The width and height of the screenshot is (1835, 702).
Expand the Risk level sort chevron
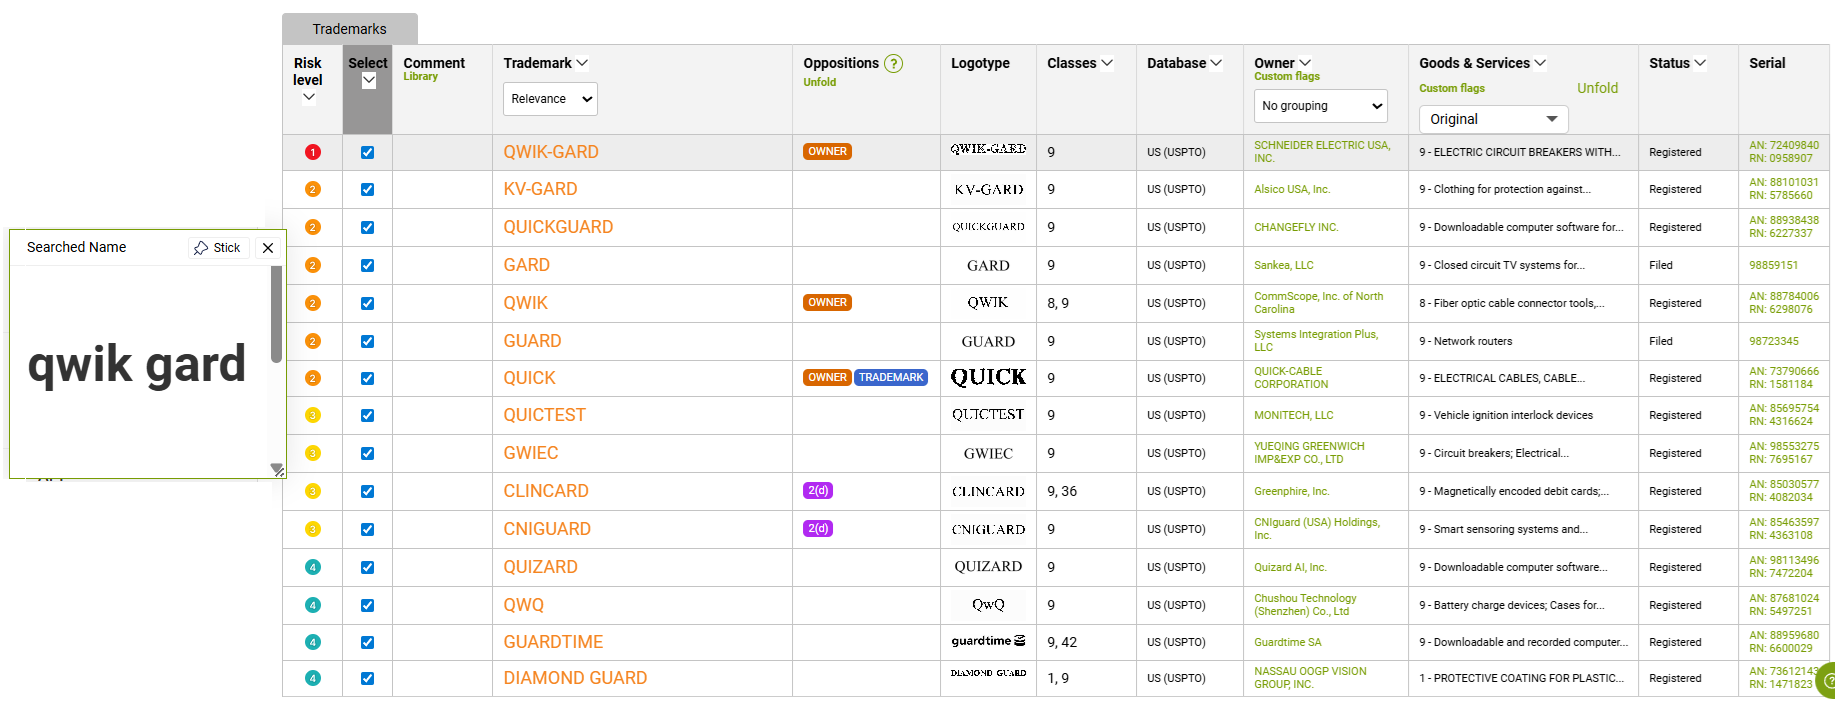(x=308, y=97)
